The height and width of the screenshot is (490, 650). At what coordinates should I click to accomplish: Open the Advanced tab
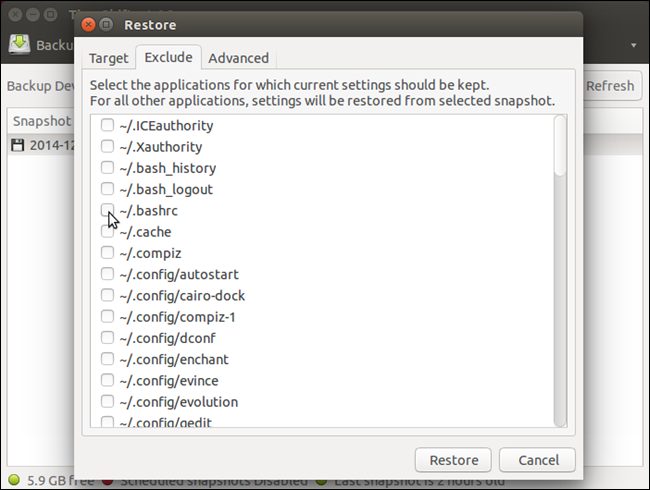238,58
